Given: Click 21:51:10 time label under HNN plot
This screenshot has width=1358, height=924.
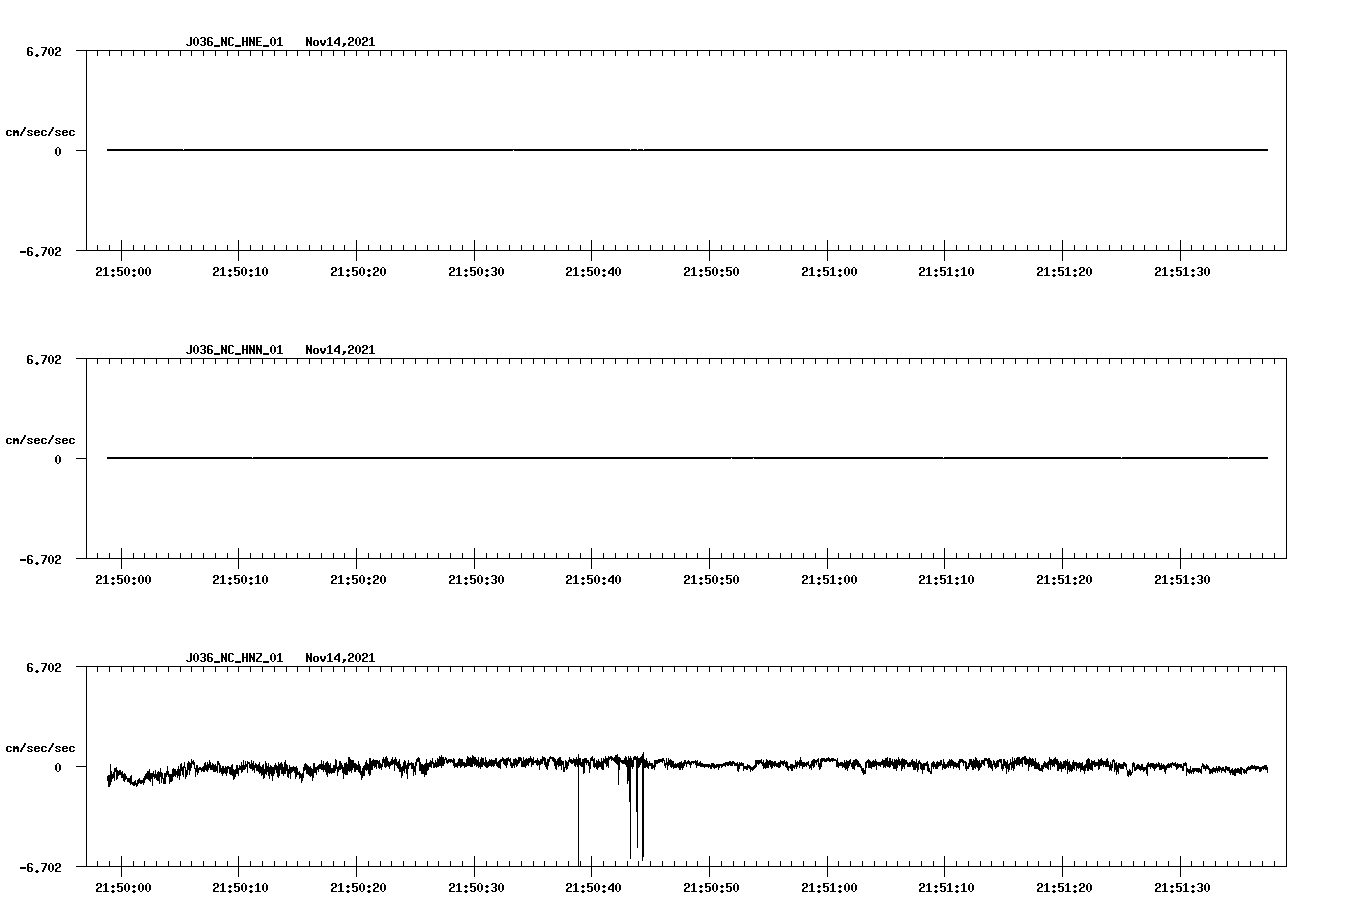Looking at the screenshot, I should [x=947, y=579].
